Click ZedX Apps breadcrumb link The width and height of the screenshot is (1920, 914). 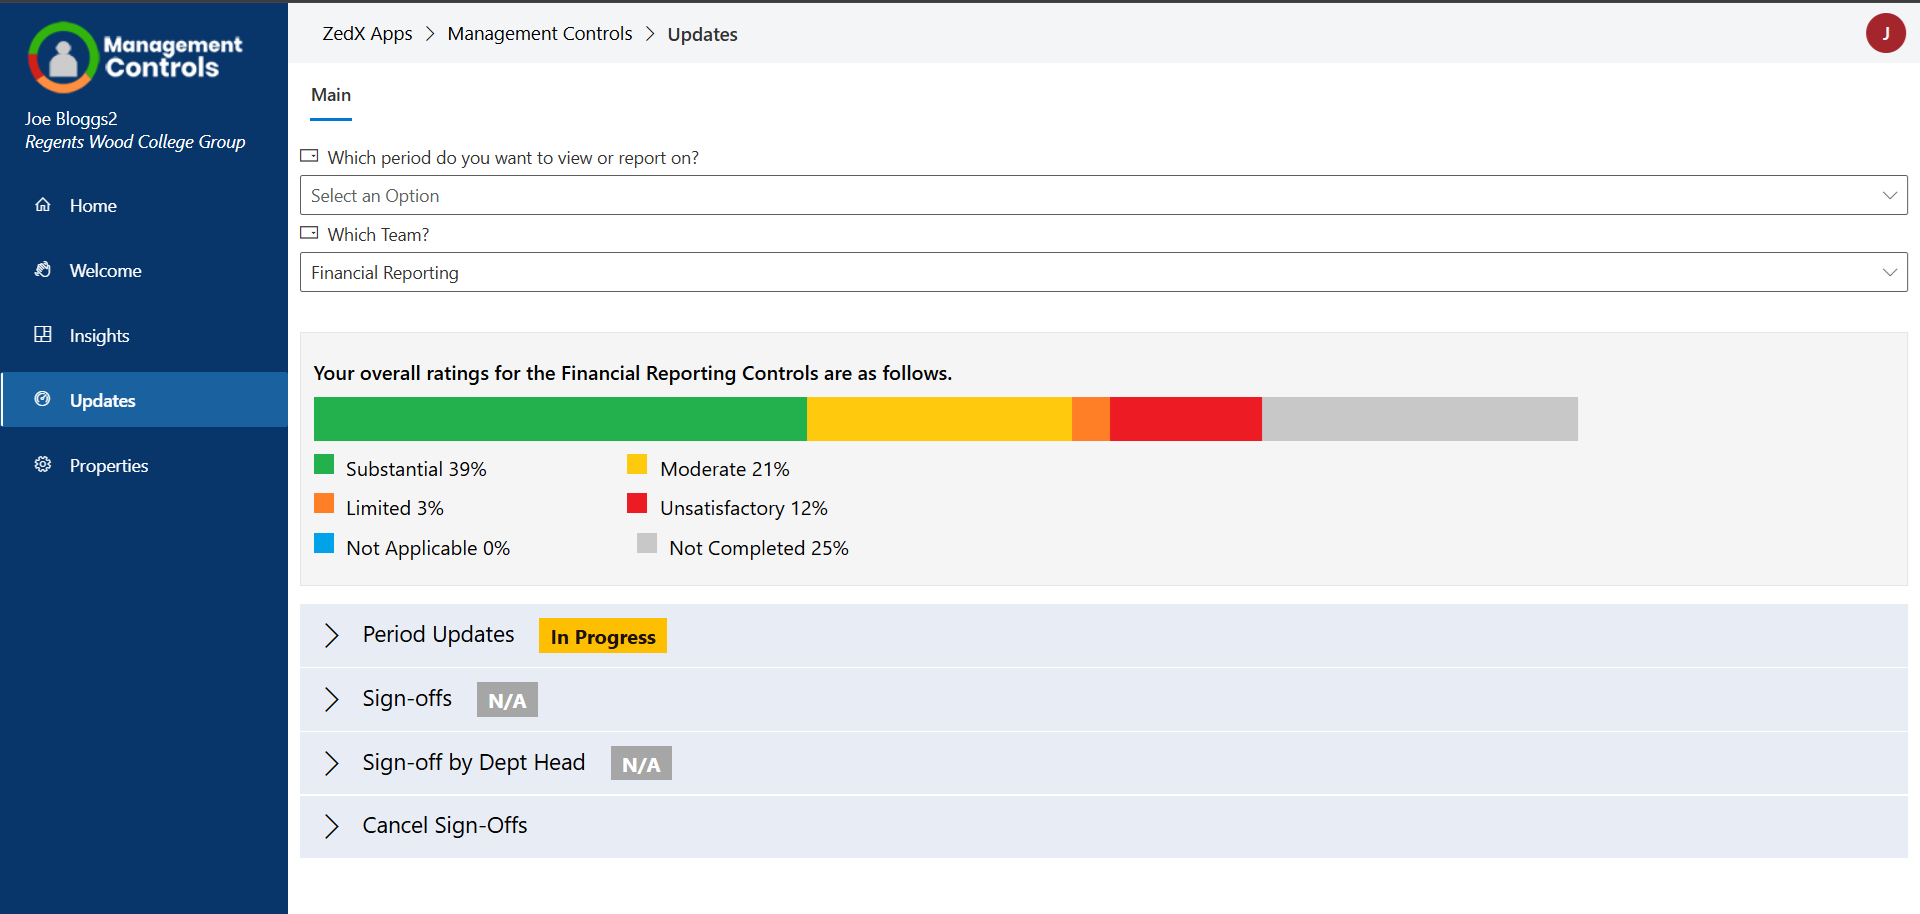pos(367,34)
